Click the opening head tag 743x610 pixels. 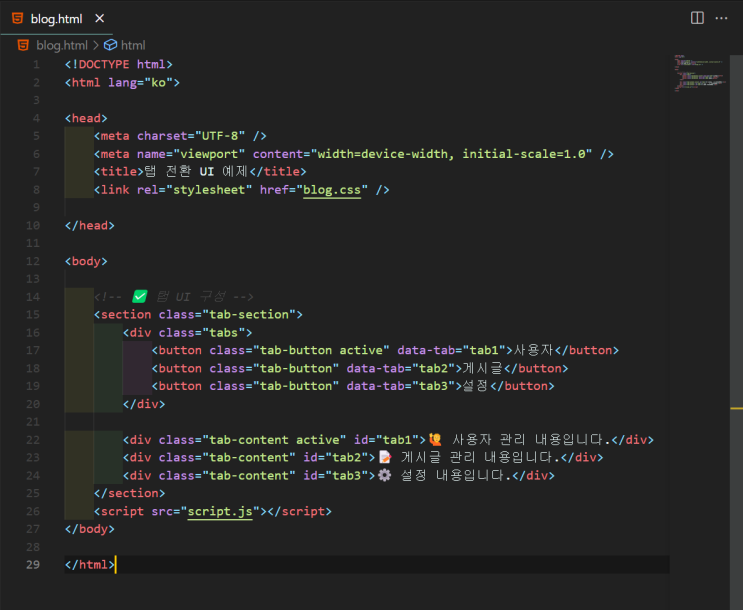point(86,118)
